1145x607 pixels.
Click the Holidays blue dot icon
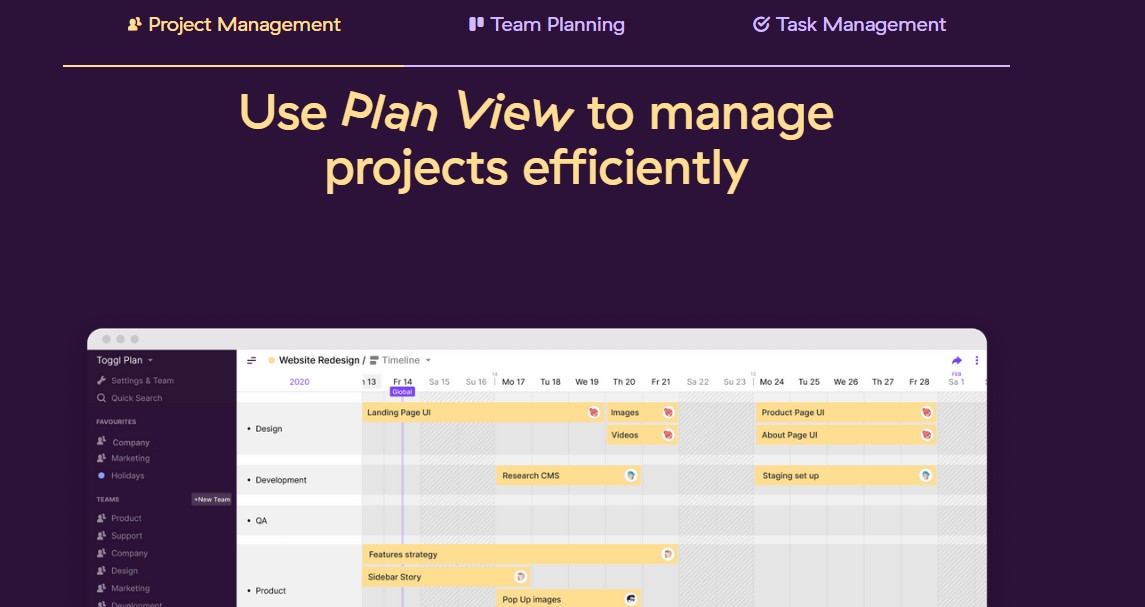[x=102, y=476]
